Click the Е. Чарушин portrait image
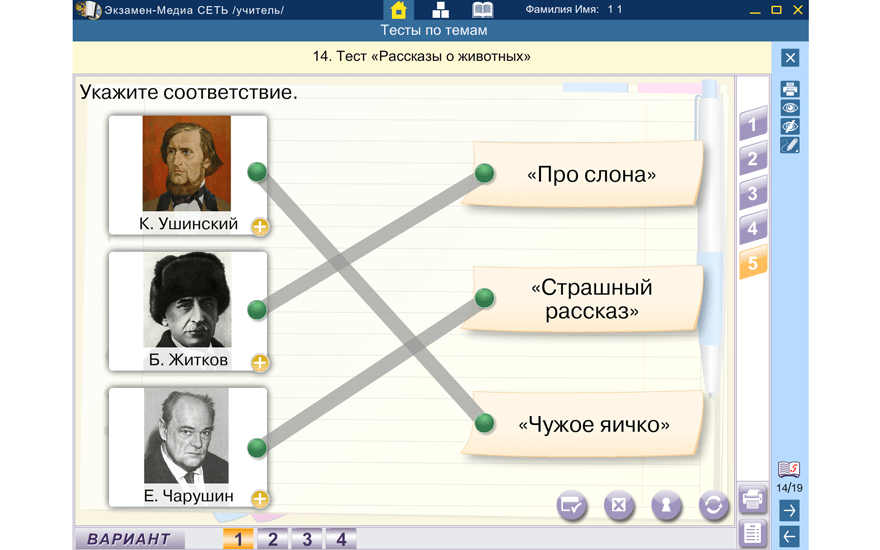The height and width of the screenshot is (550, 880). [186, 436]
